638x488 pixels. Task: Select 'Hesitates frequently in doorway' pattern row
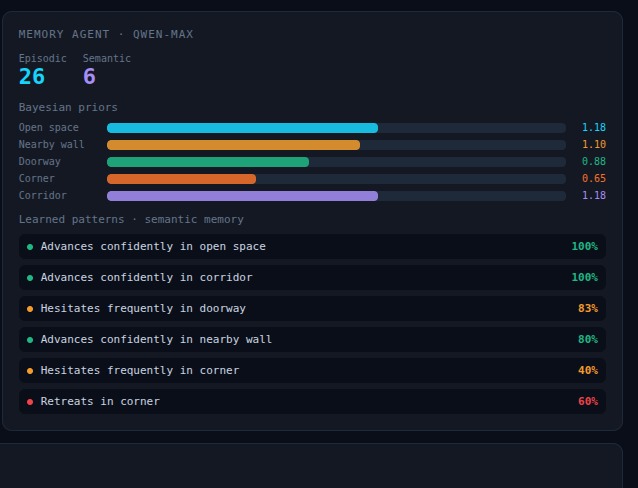(312, 309)
